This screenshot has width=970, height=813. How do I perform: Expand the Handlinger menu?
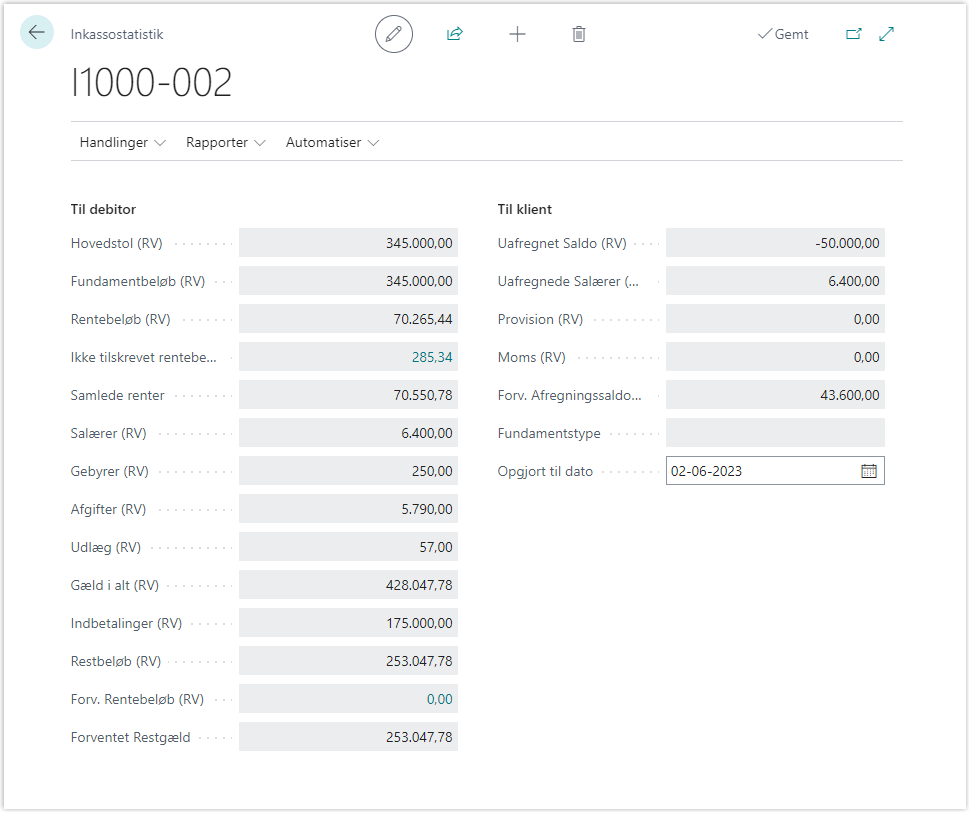[x=123, y=143]
